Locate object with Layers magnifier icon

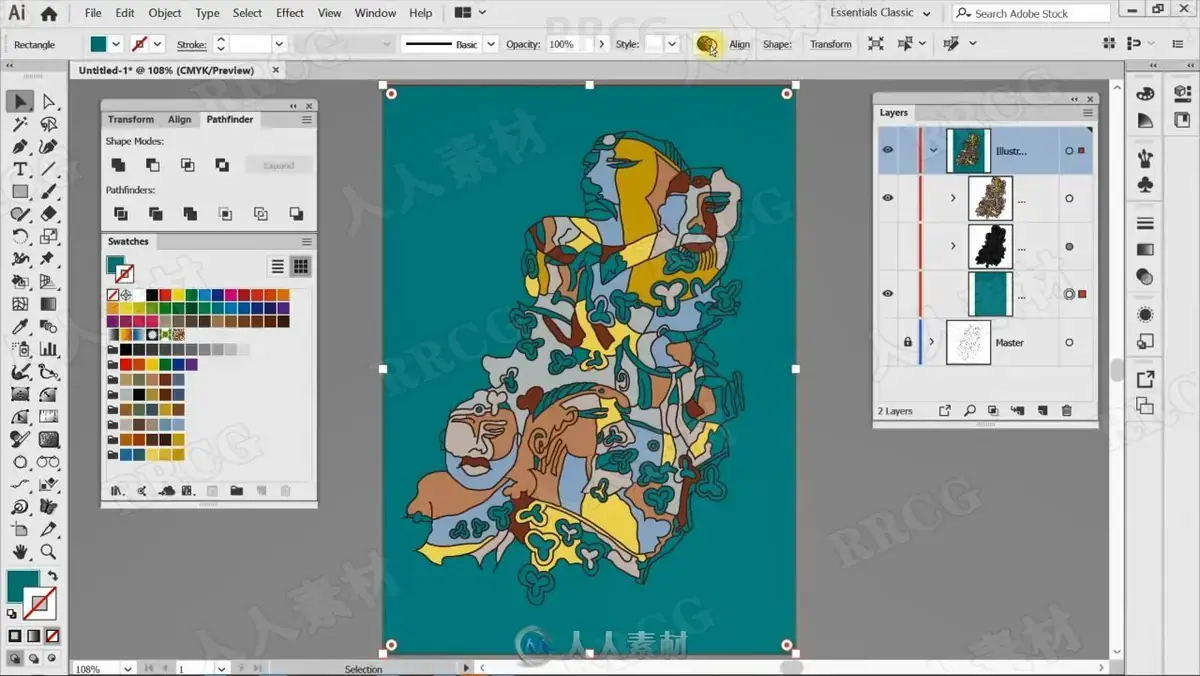point(969,411)
